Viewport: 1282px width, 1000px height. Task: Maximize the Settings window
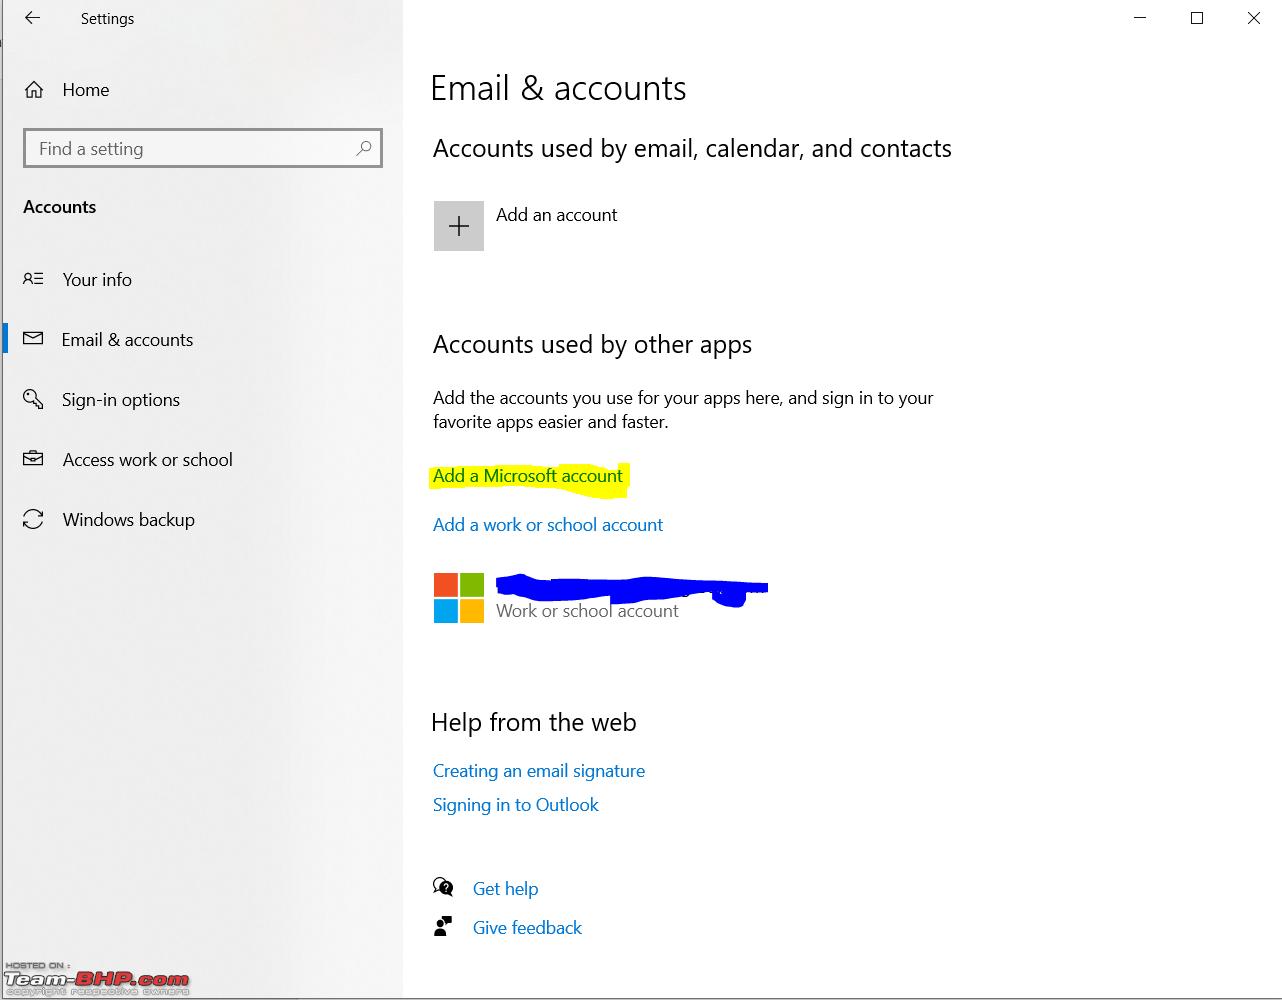[x=1197, y=18]
